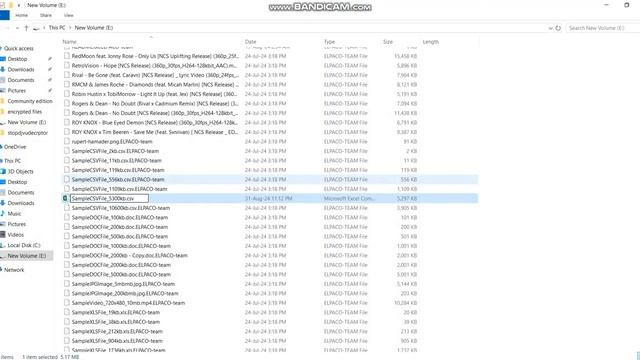This screenshot has width=640, height=360.
Task: Select highlighted New Volume (E:) drive in sidebar
Action: click(27, 256)
